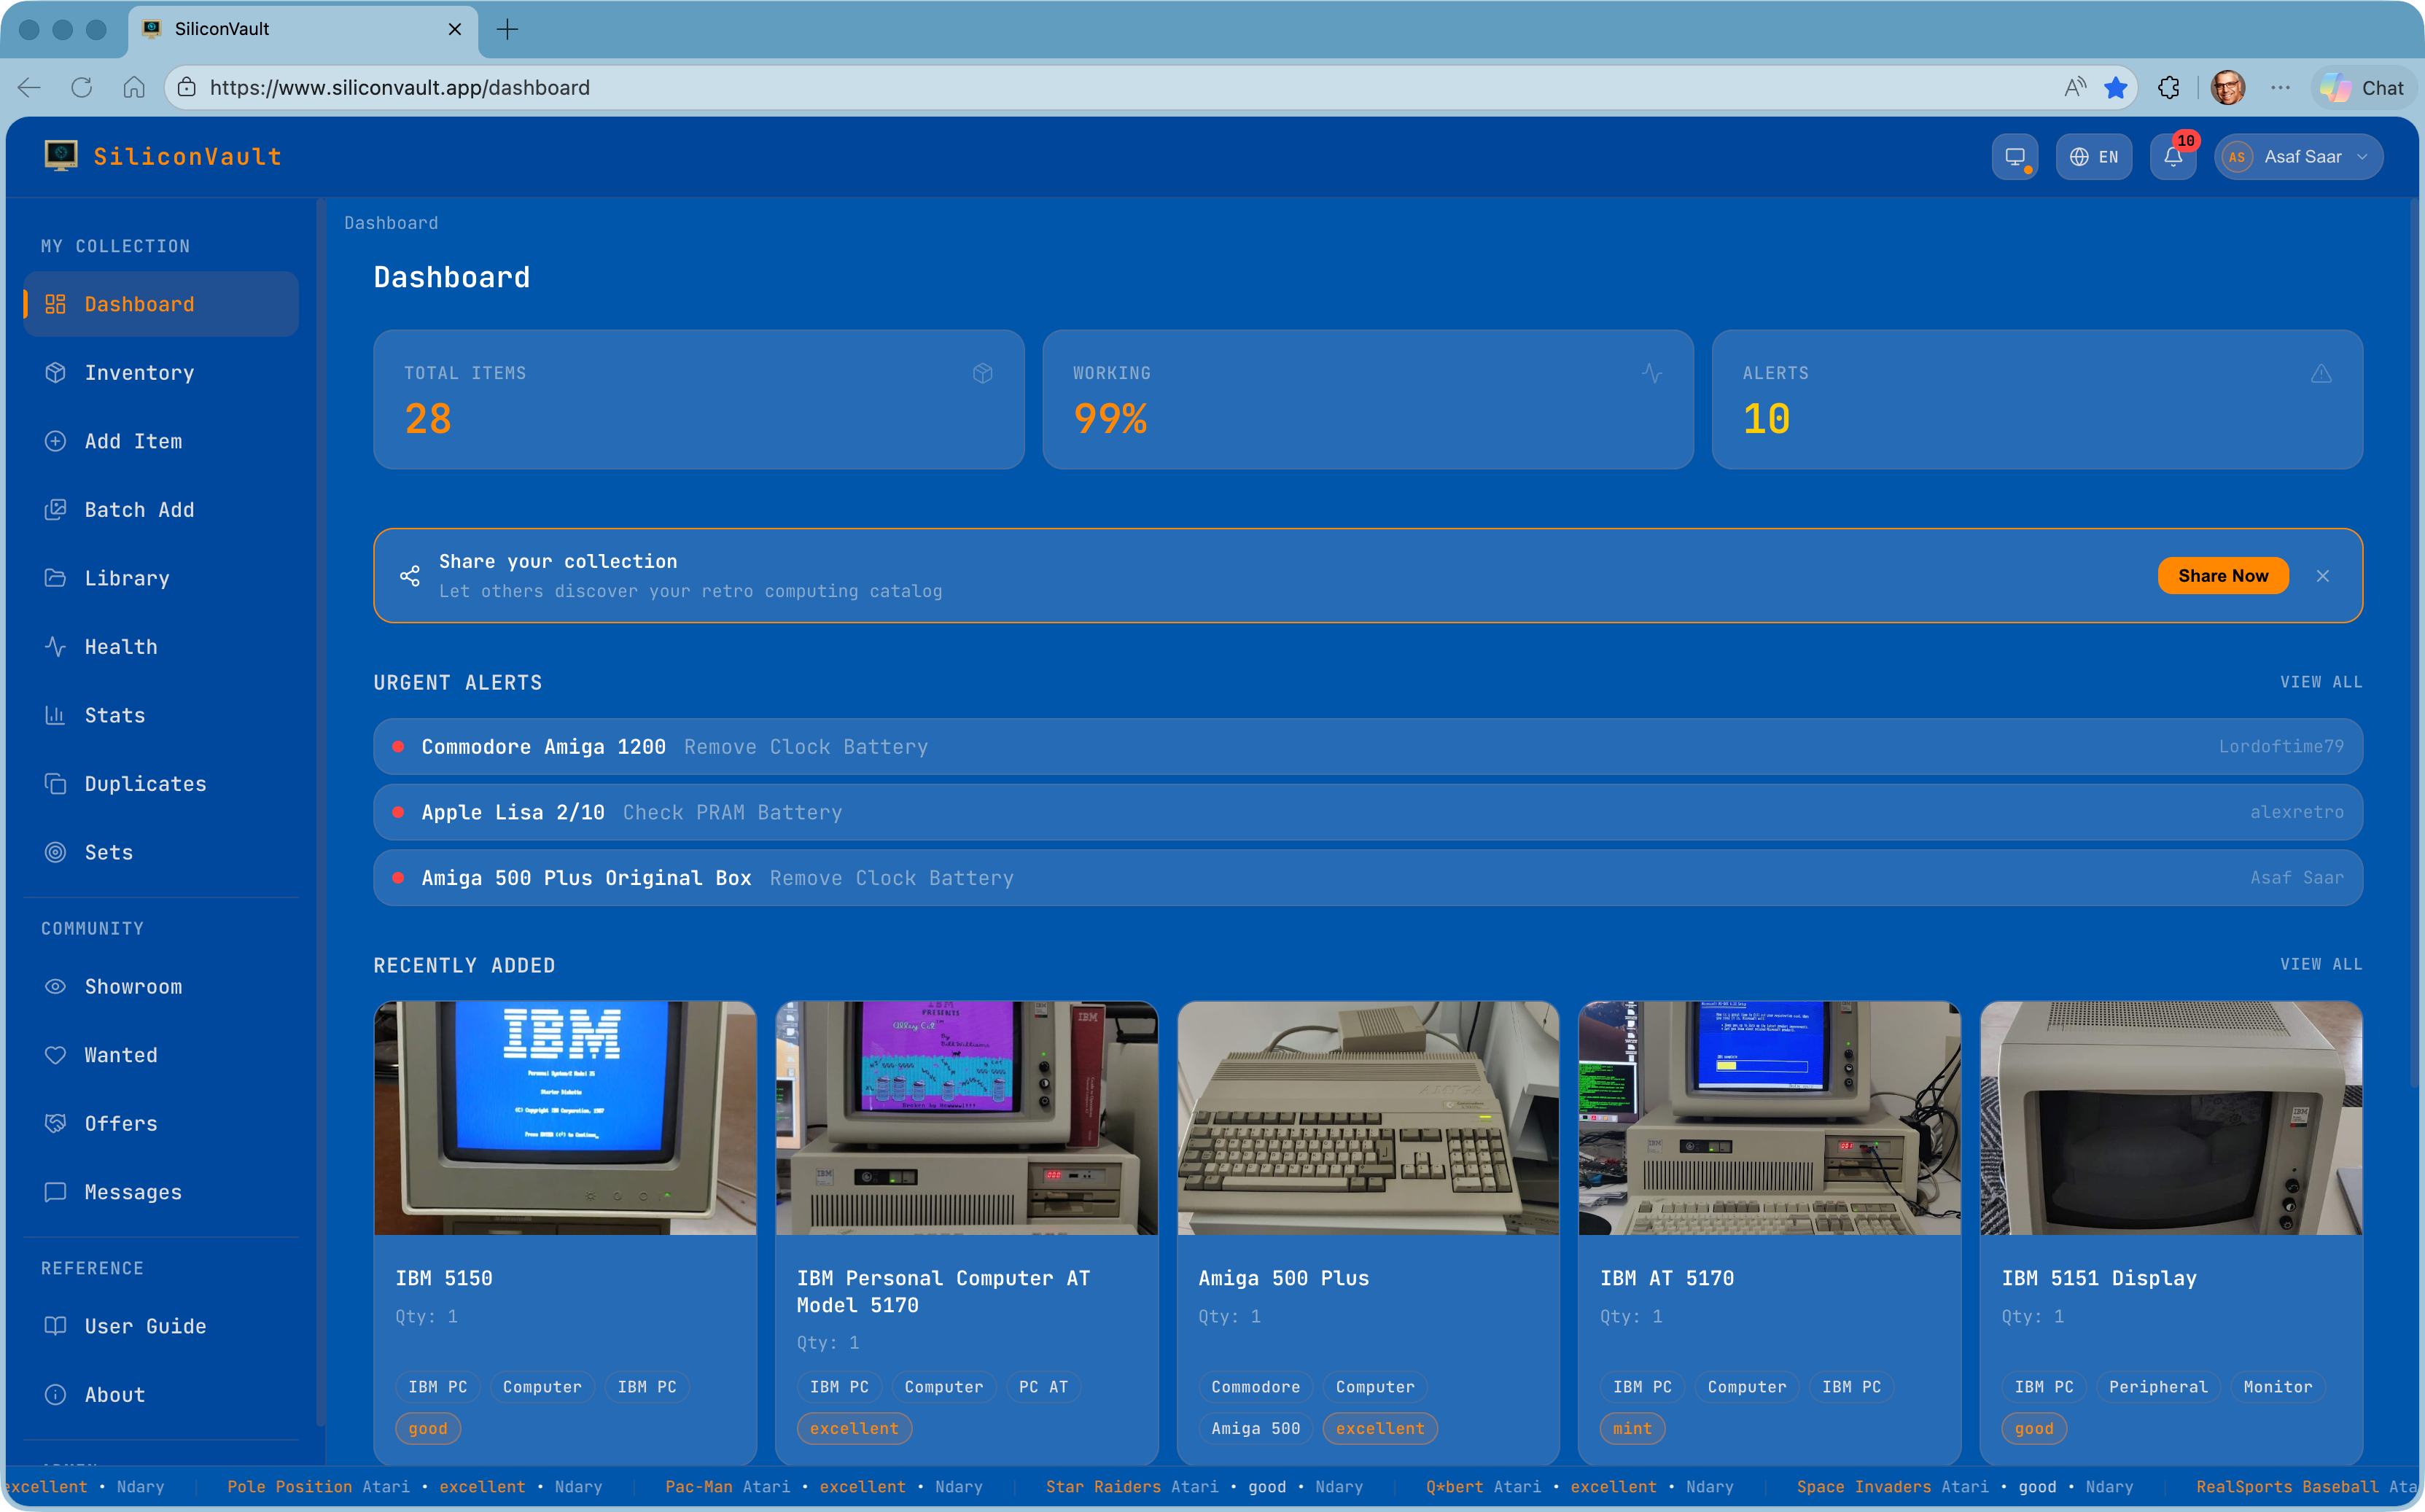
Task: Open browser Settings and more ellipsis
Action: pos(2280,88)
